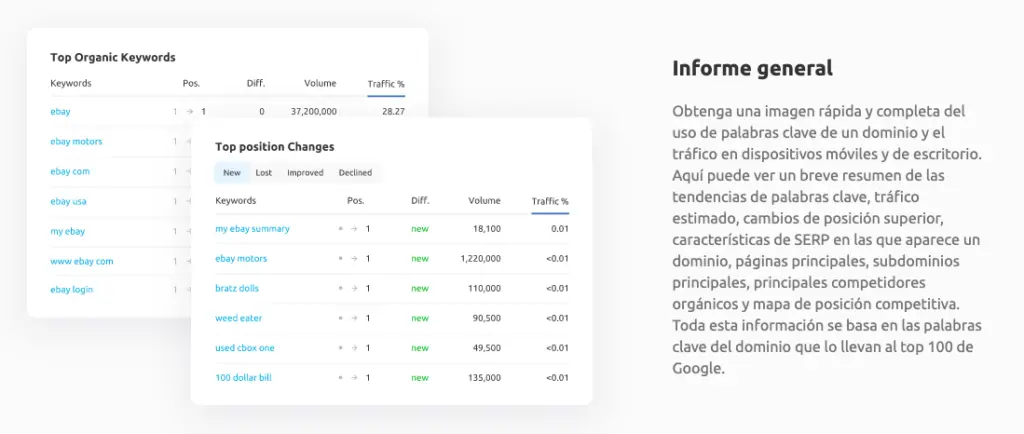
Task: Select the New tab in Top position Changes
Action: click(232, 173)
